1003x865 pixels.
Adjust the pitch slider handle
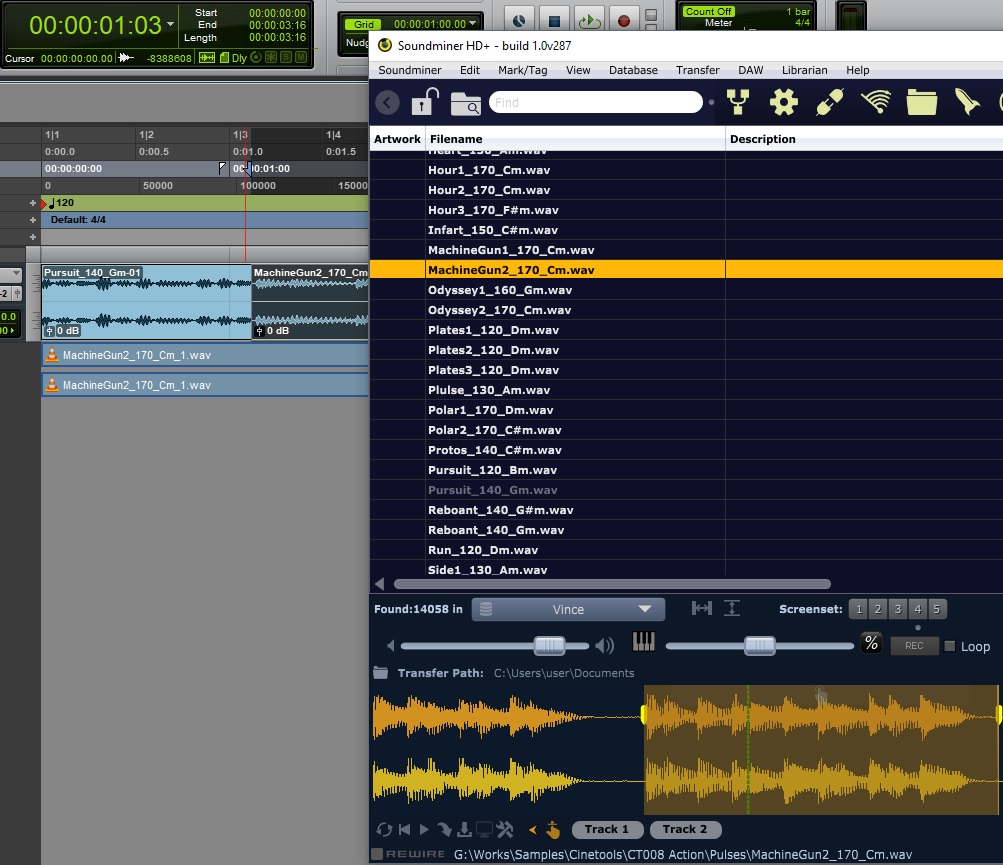point(759,646)
